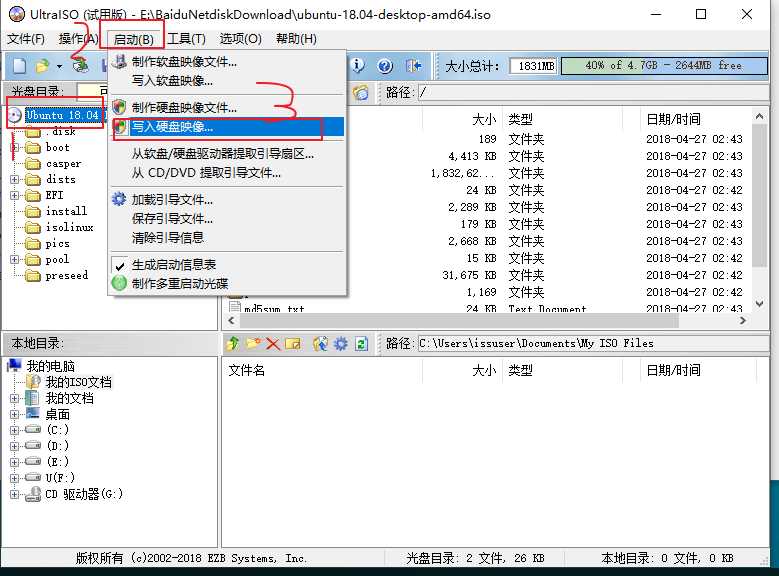
Task: Select the install folder in tree
Action: [66, 211]
